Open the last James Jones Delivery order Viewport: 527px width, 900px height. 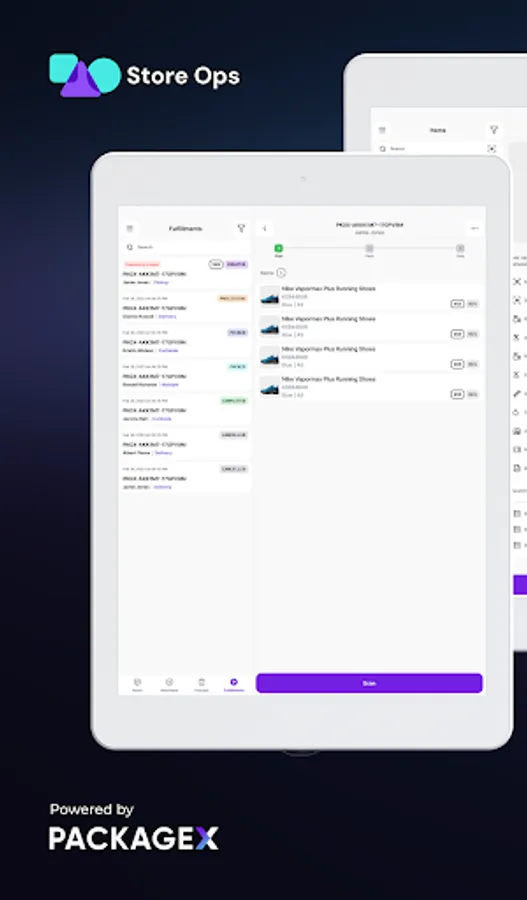185,478
